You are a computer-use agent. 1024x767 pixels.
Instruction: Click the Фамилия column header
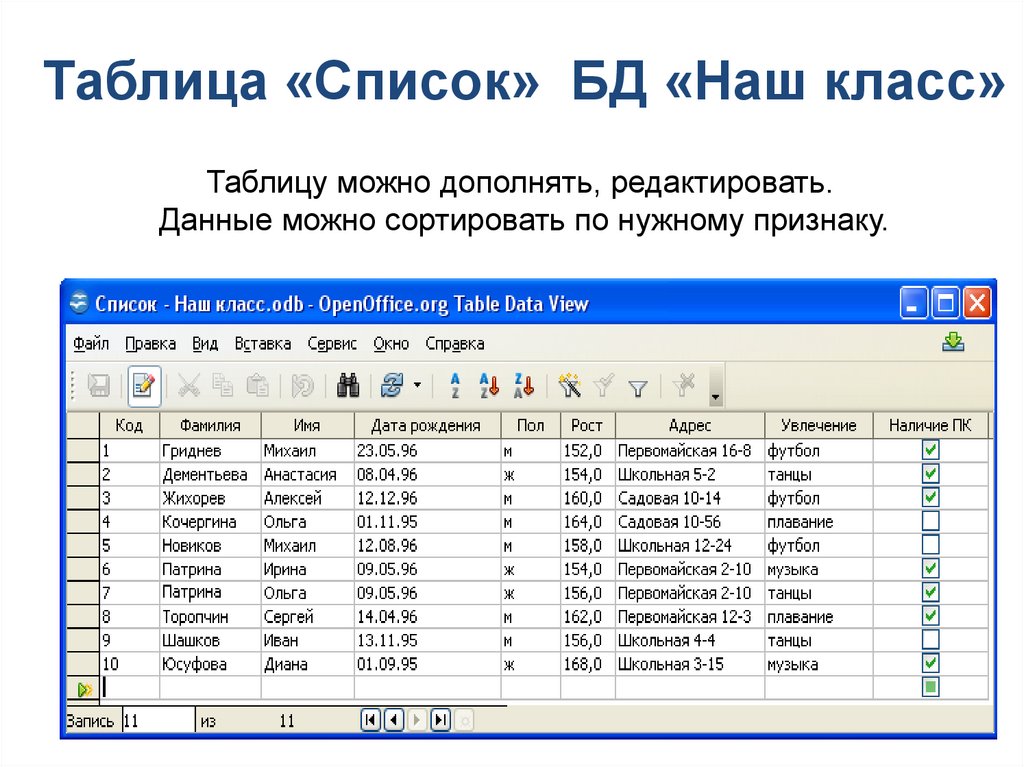[210, 425]
